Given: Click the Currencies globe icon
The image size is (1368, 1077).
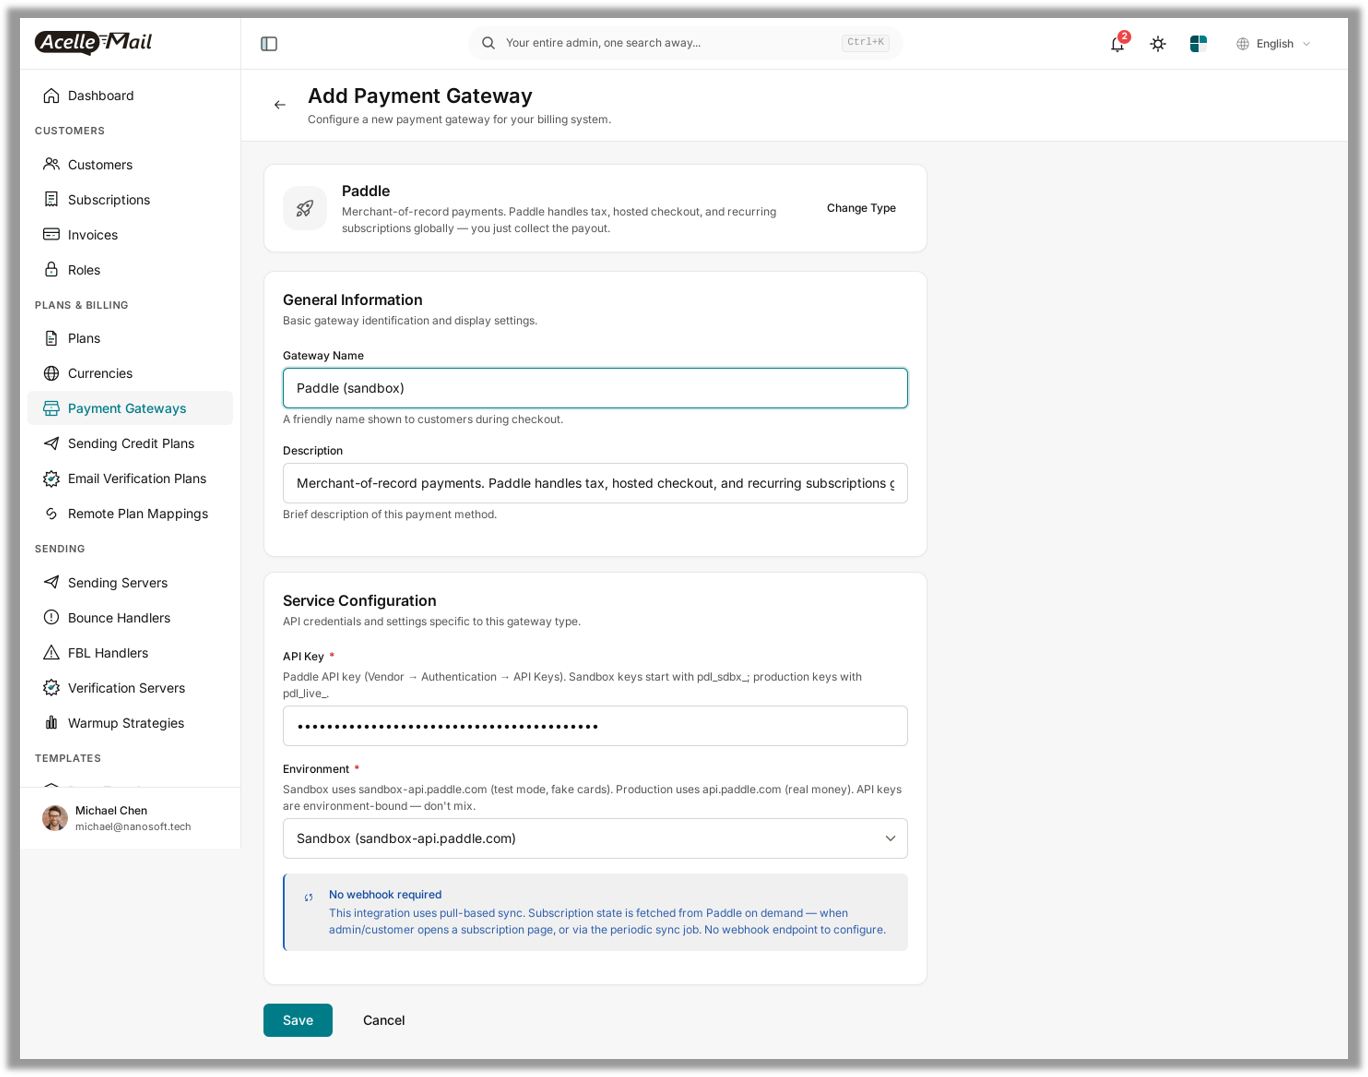Looking at the screenshot, I should tap(51, 373).
